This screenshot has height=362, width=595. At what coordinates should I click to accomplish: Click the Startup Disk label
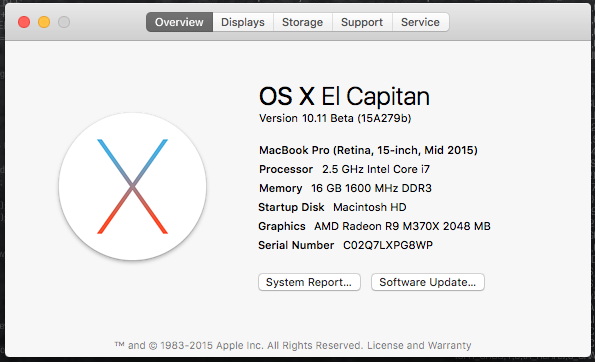tap(291, 207)
